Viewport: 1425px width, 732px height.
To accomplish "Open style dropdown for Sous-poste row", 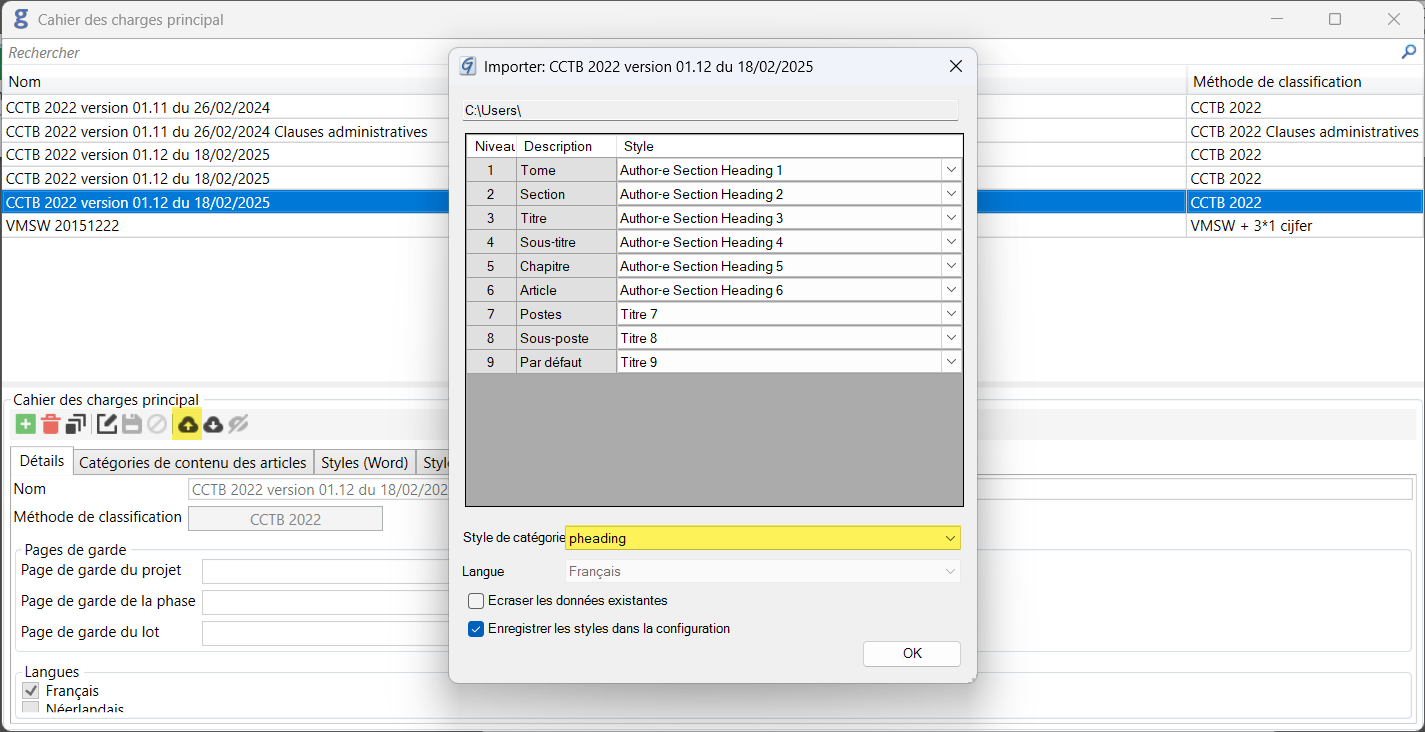I will [x=951, y=338].
